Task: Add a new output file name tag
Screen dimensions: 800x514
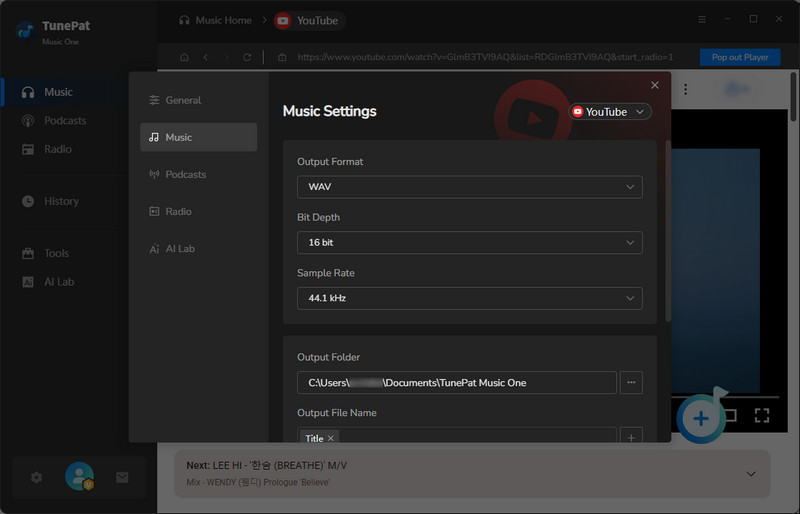Action: click(x=631, y=437)
